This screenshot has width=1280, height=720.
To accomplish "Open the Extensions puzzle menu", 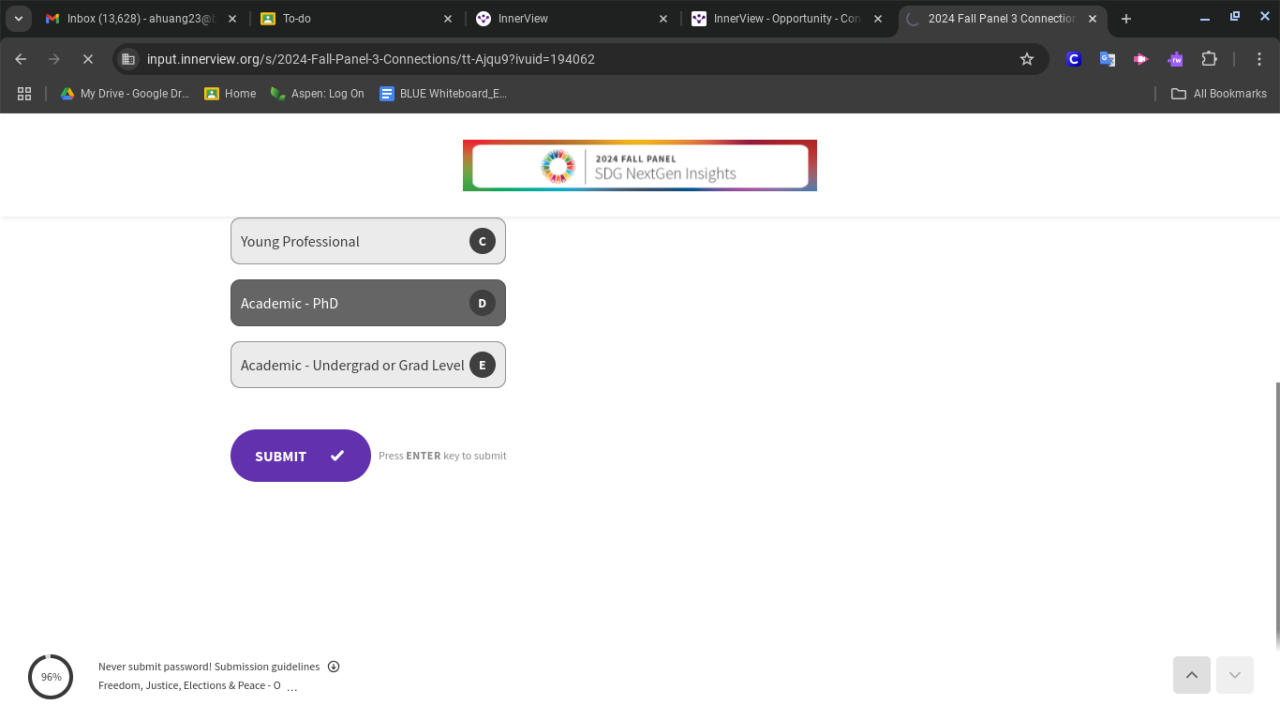I will (x=1209, y=59).
